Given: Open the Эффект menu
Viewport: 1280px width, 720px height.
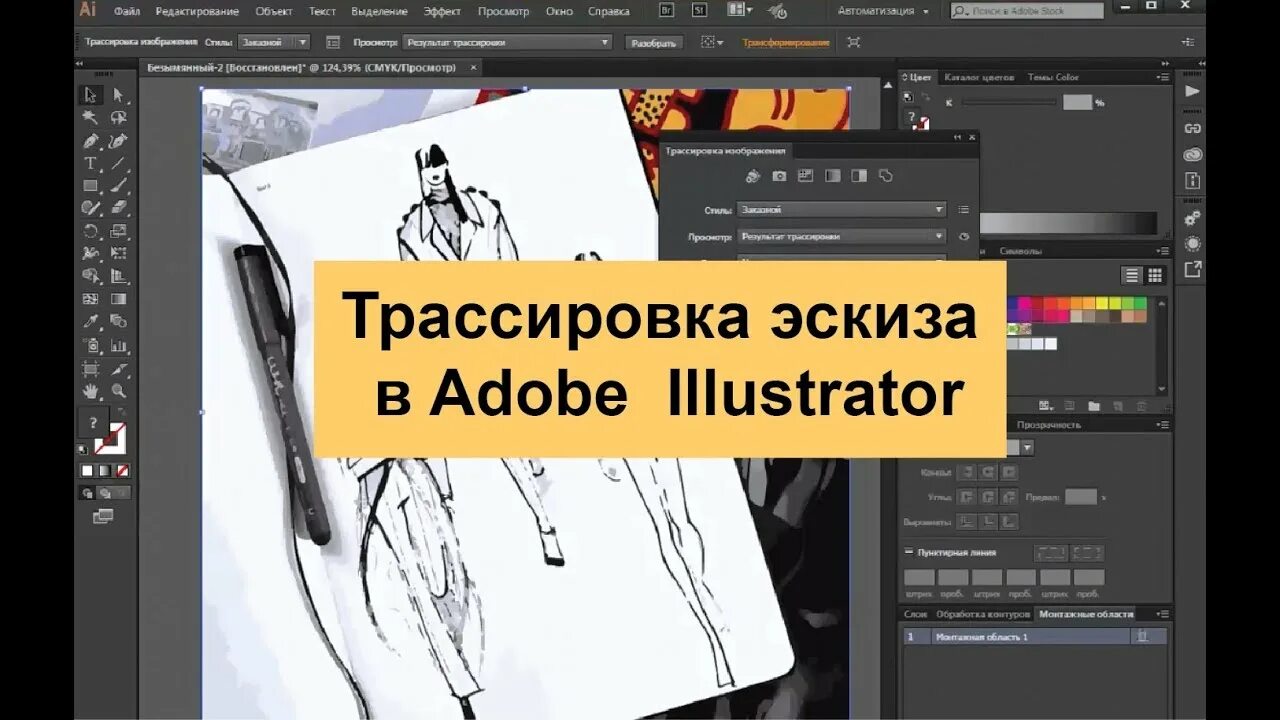Looking at the screenshot, I should (442, 11).
